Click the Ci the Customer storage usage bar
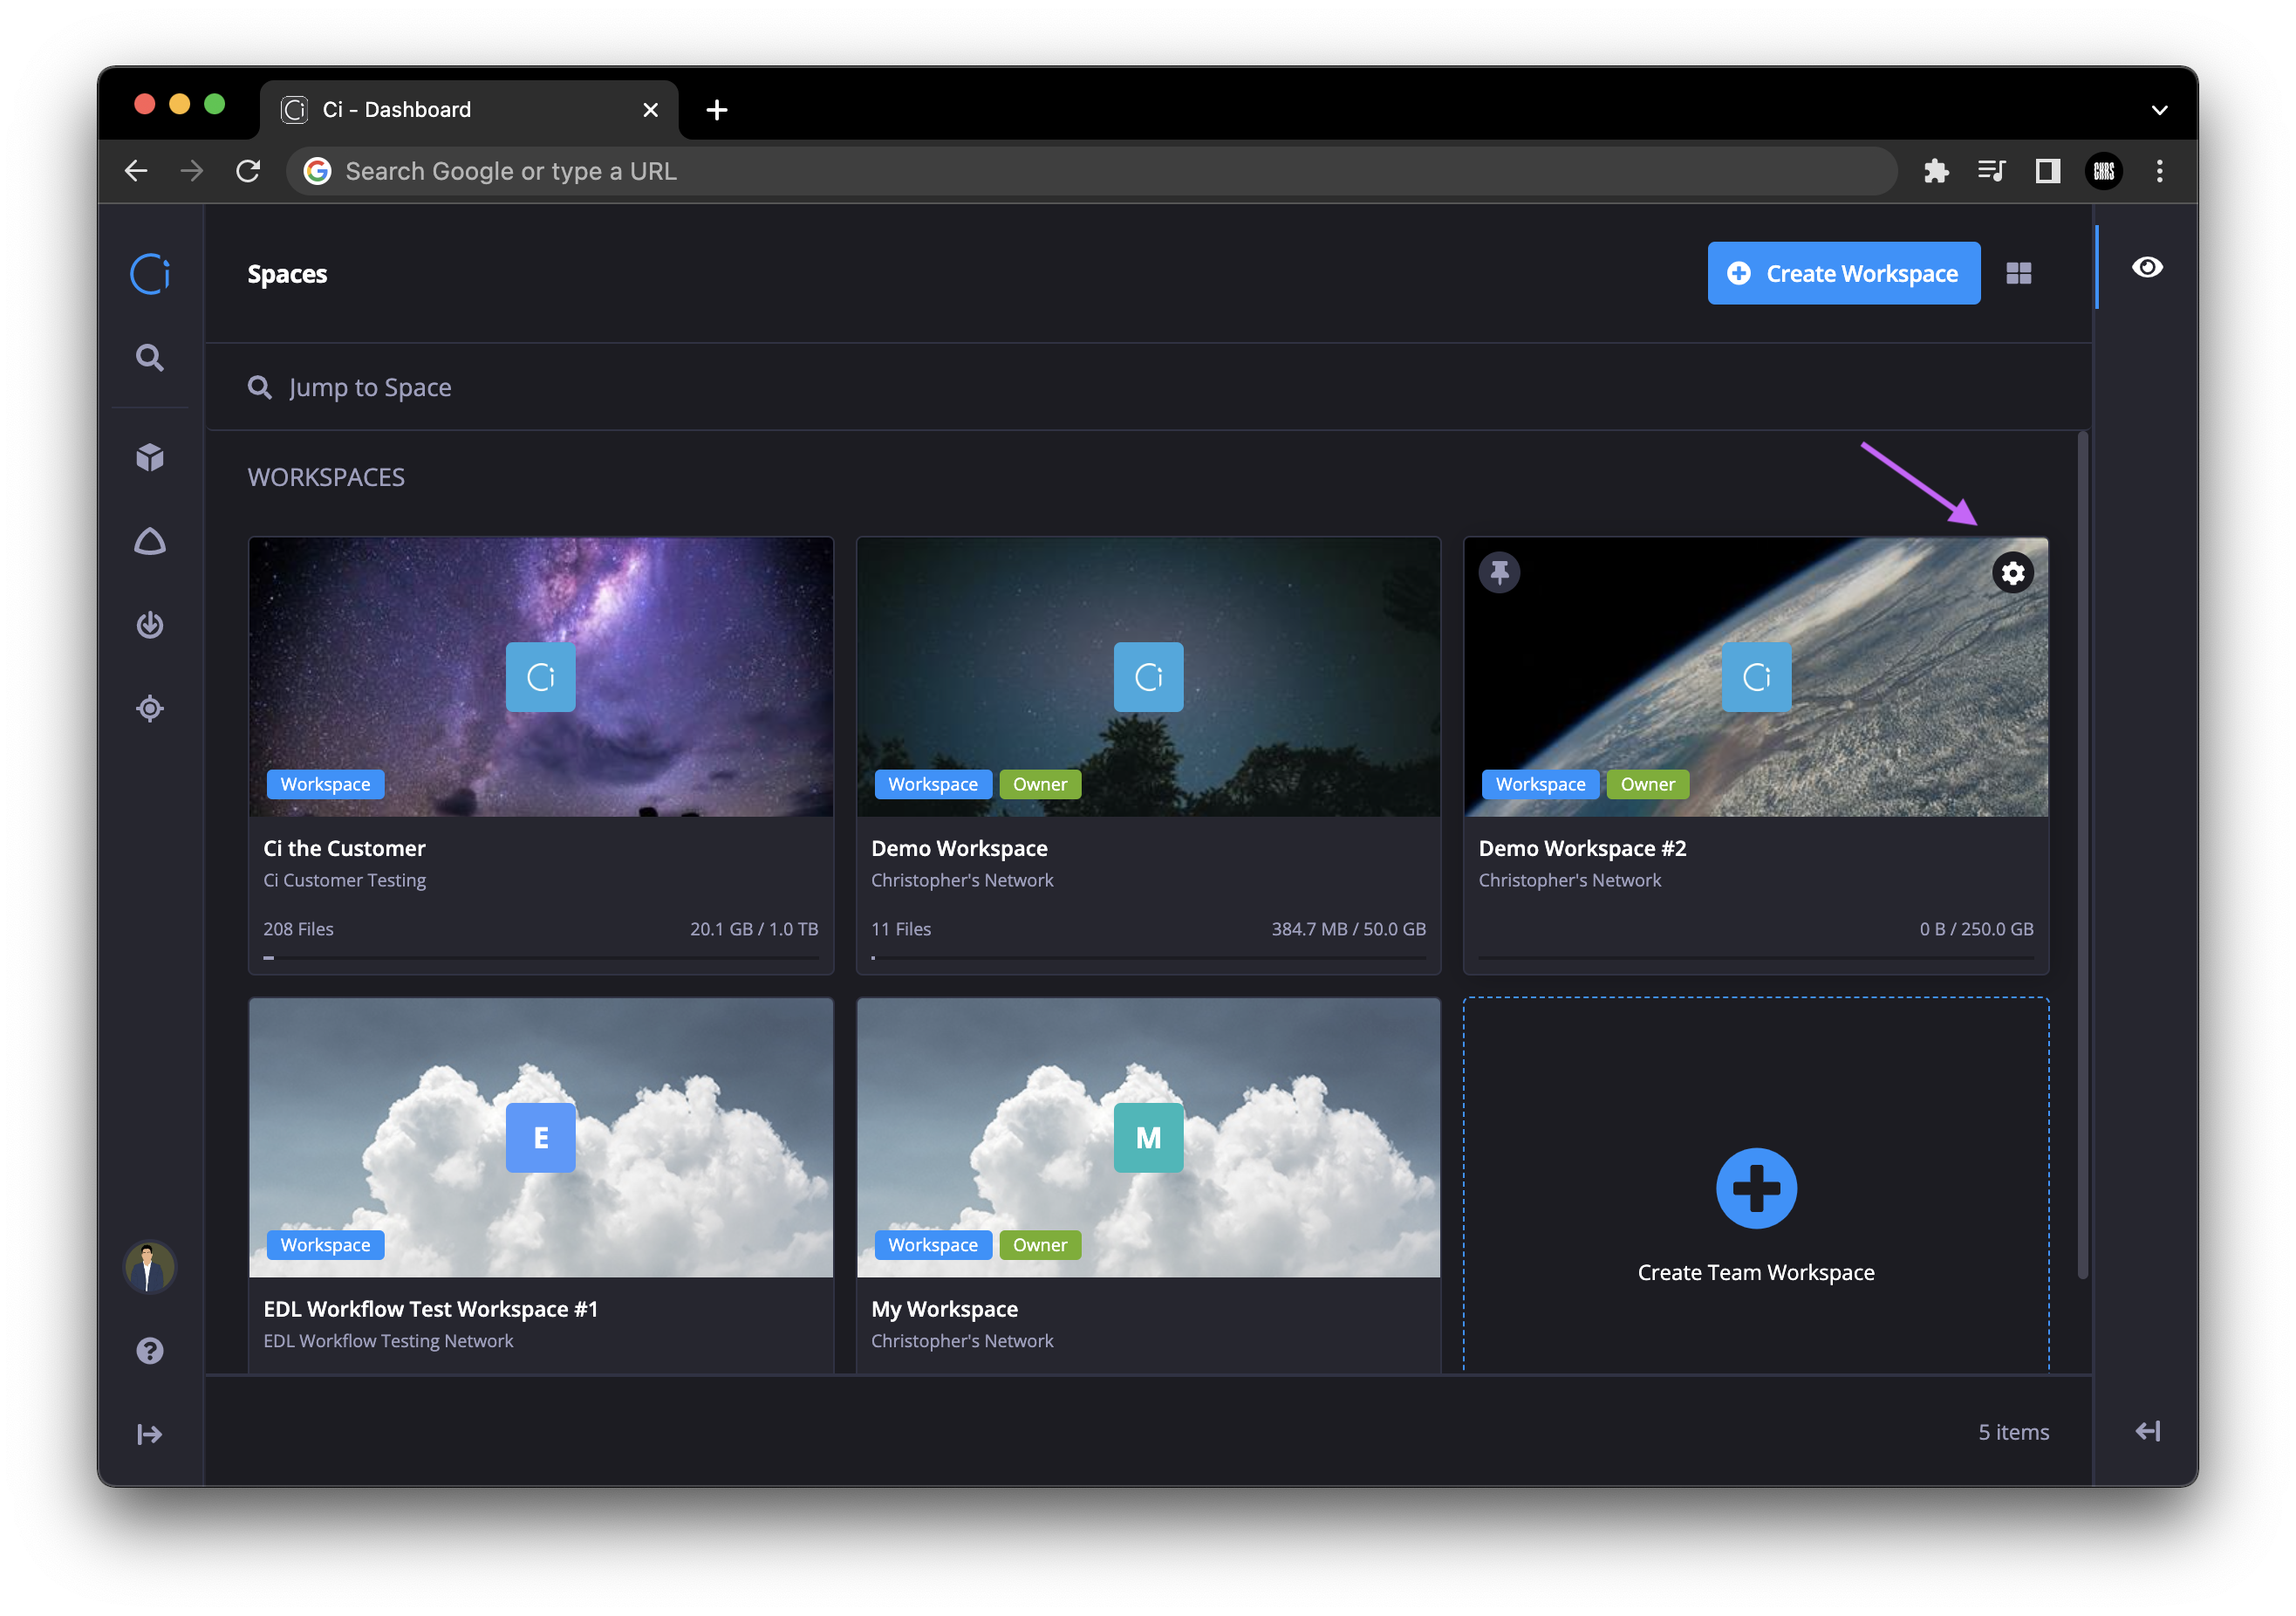The height and width of the screenshot is (1616, 2296). (540, 958)
